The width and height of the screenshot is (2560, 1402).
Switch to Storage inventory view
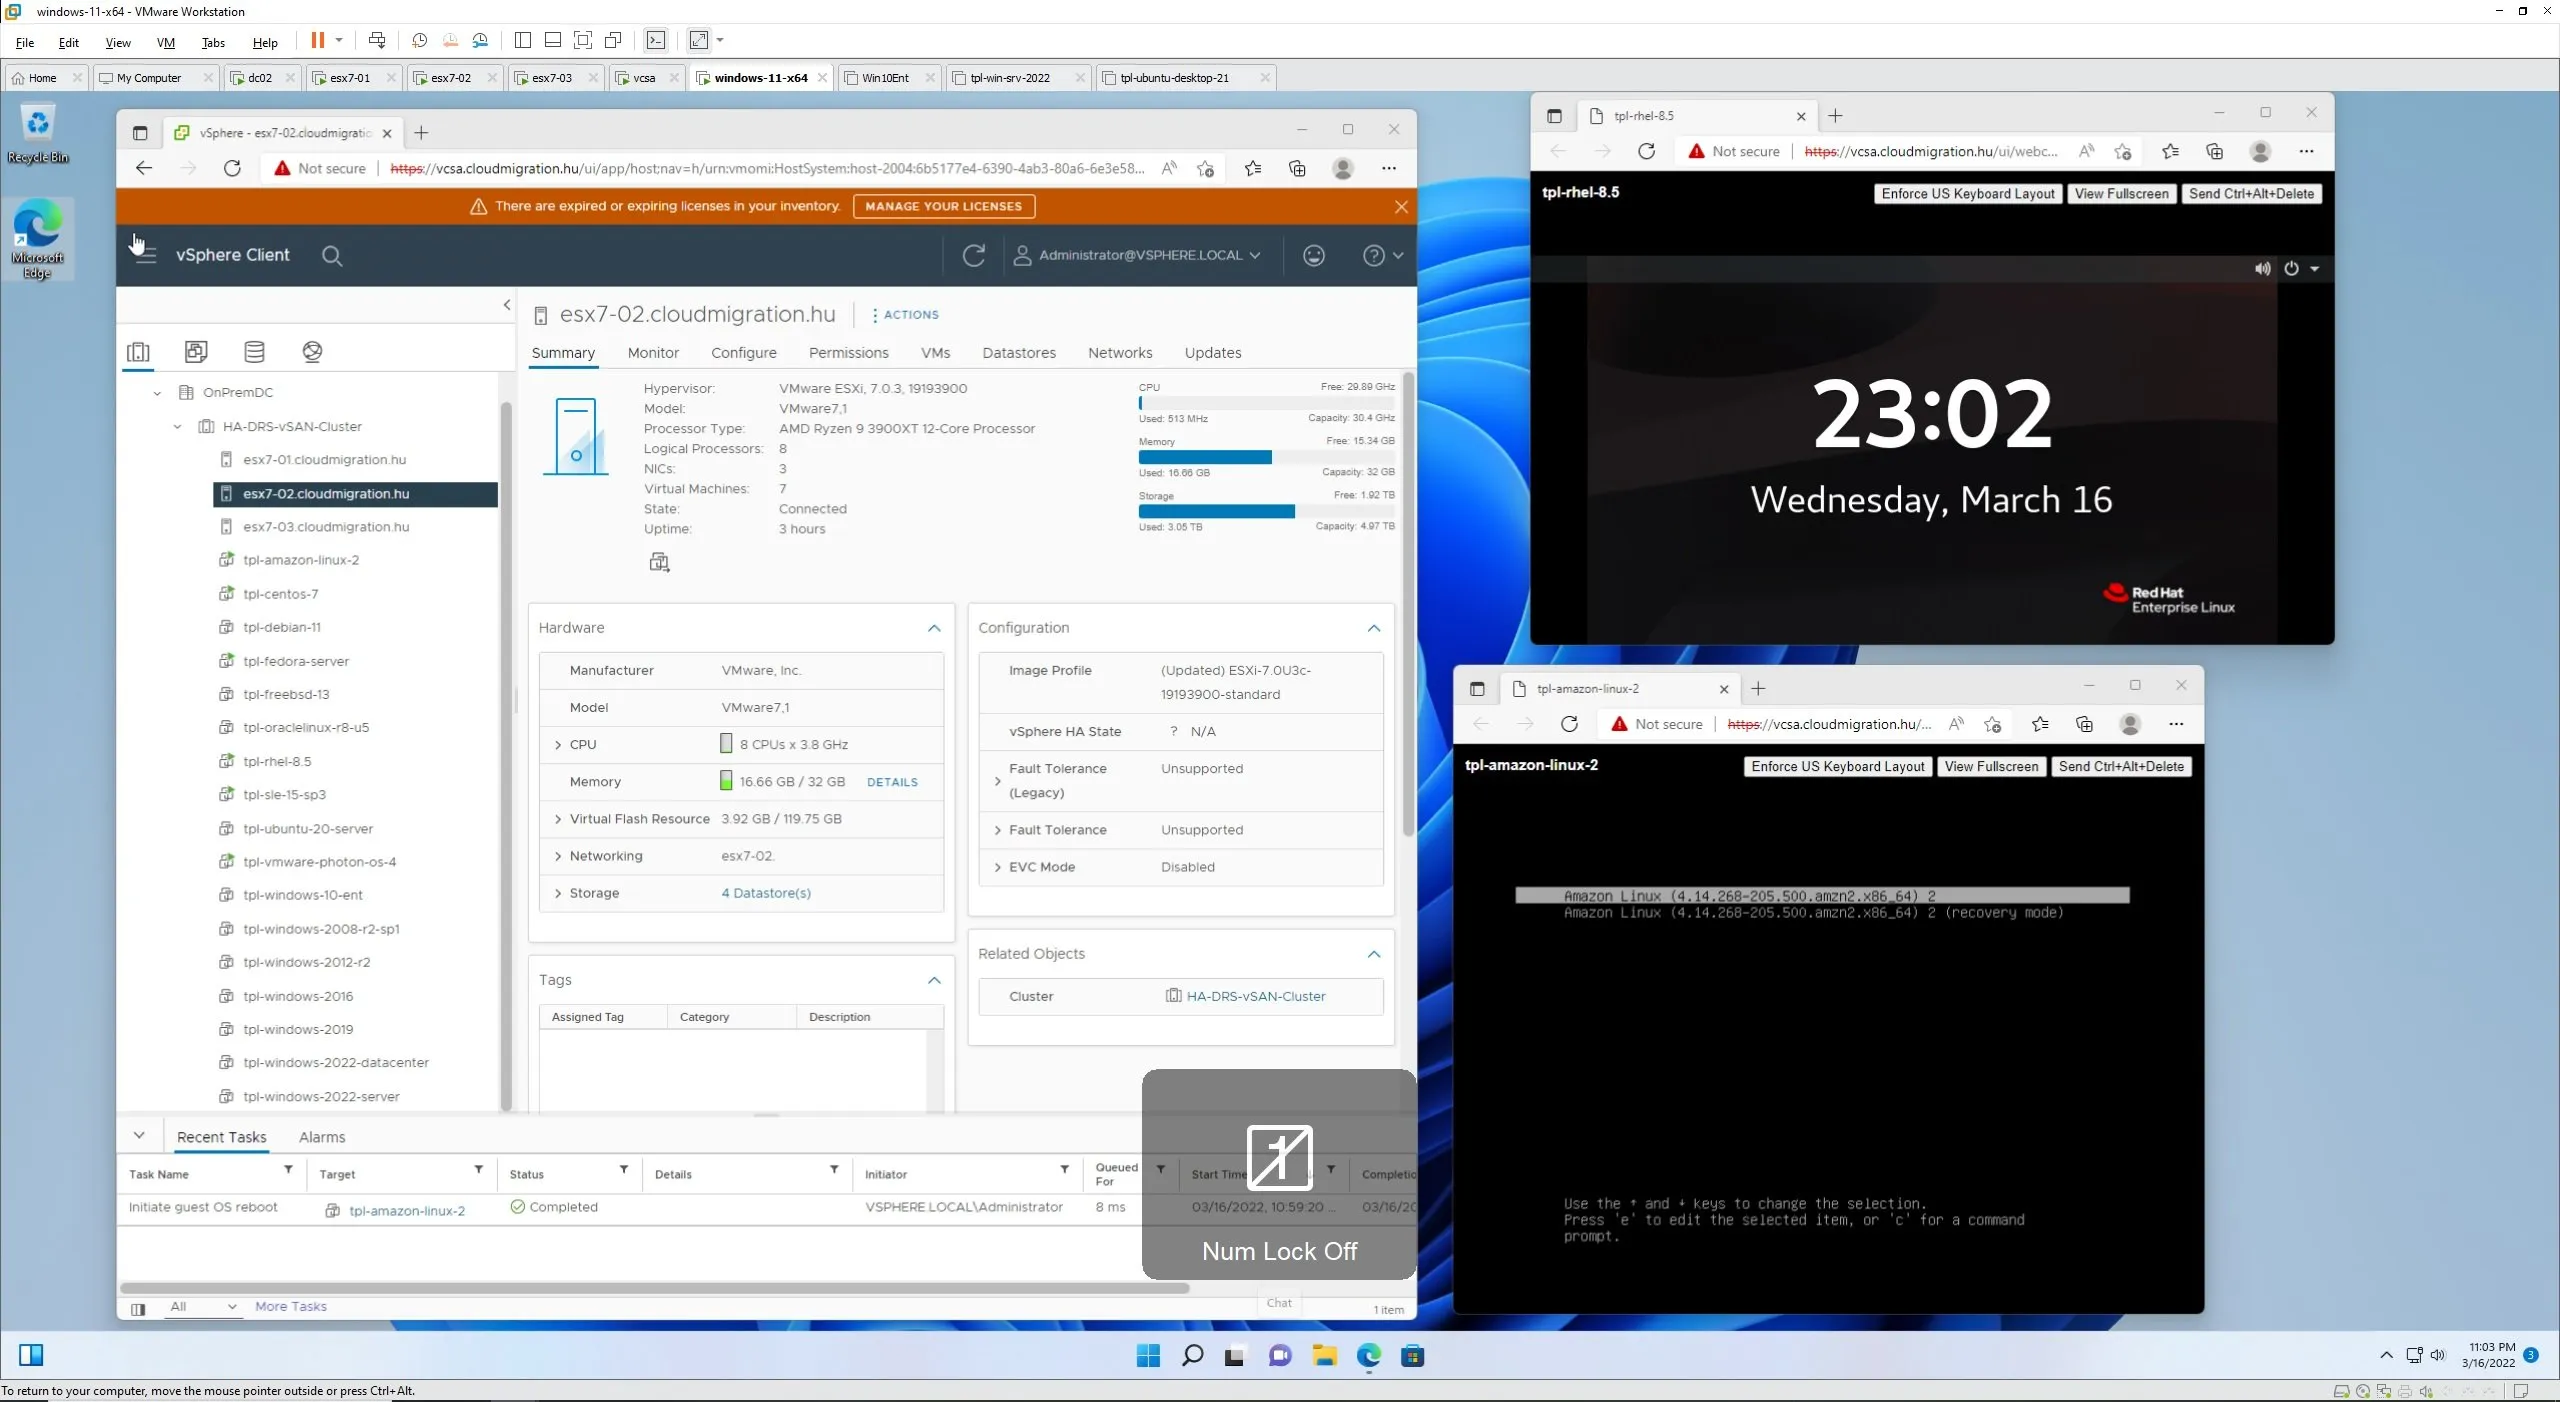point(254,352)
